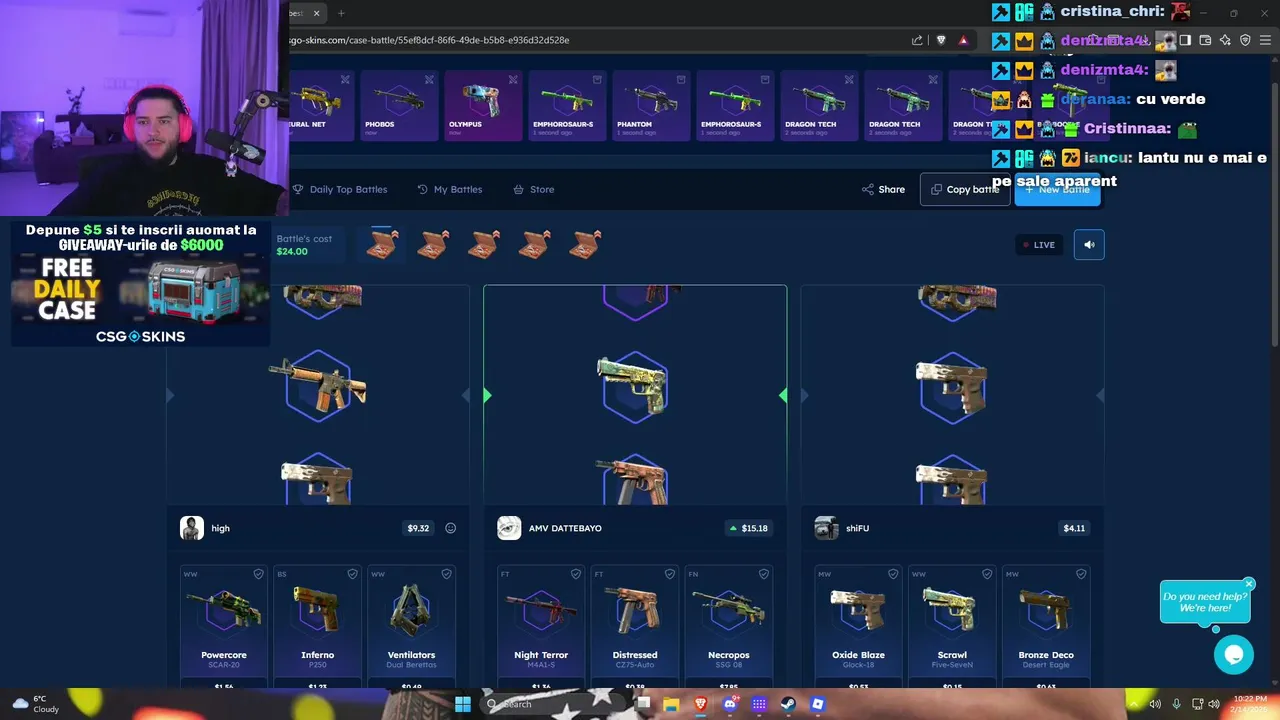Image resolution: width=1280 pixels, height=720 pixels.
Task: Open Brave browser from taskbar
Action: click(700, 704)
